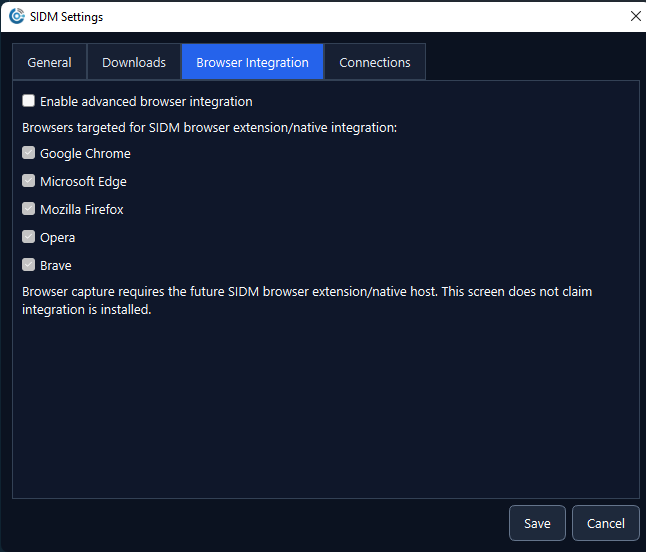646x552 pixels.
Task: Click the 'Browser capture requires' note text
Action: [x=307, y=300]
